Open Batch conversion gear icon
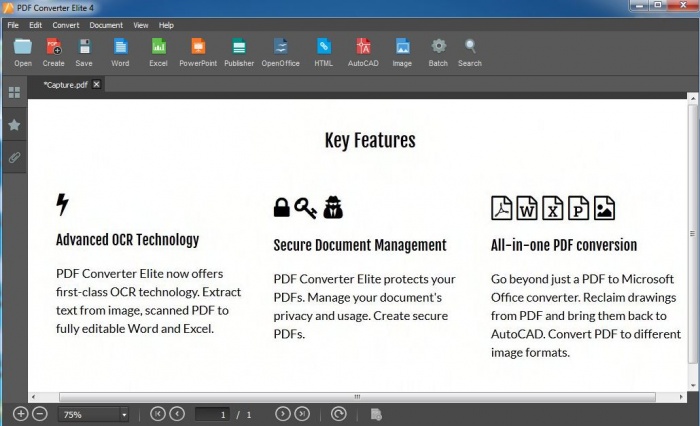700x426 pixels. (438, 52)
